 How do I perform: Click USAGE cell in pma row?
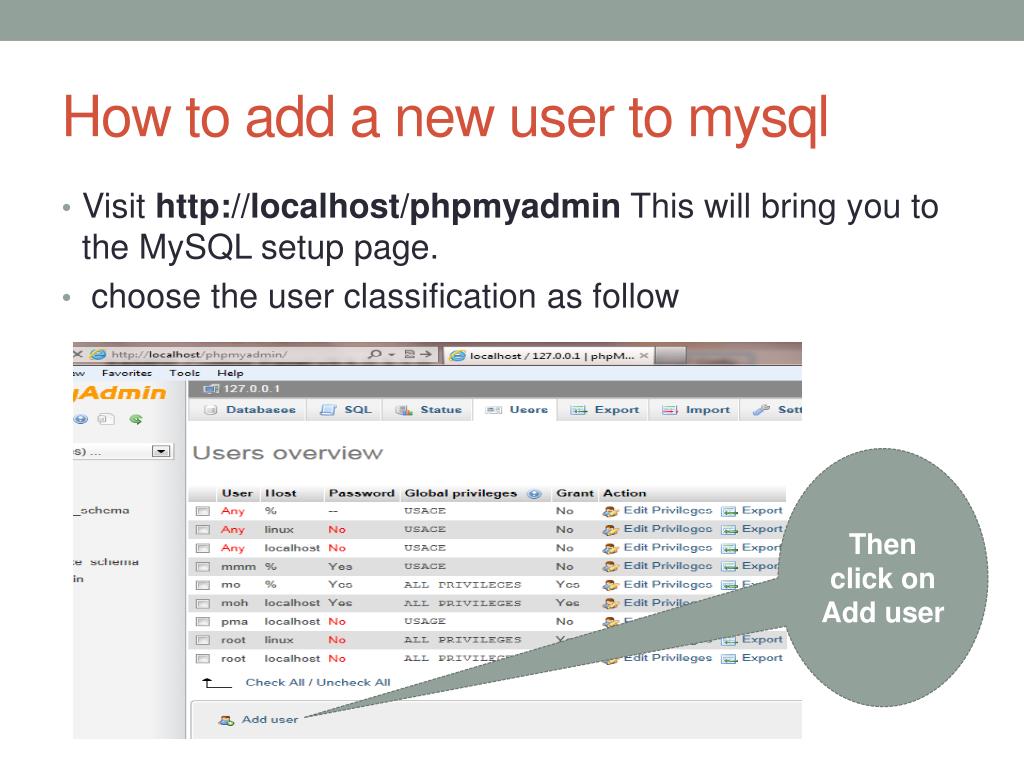424,622
